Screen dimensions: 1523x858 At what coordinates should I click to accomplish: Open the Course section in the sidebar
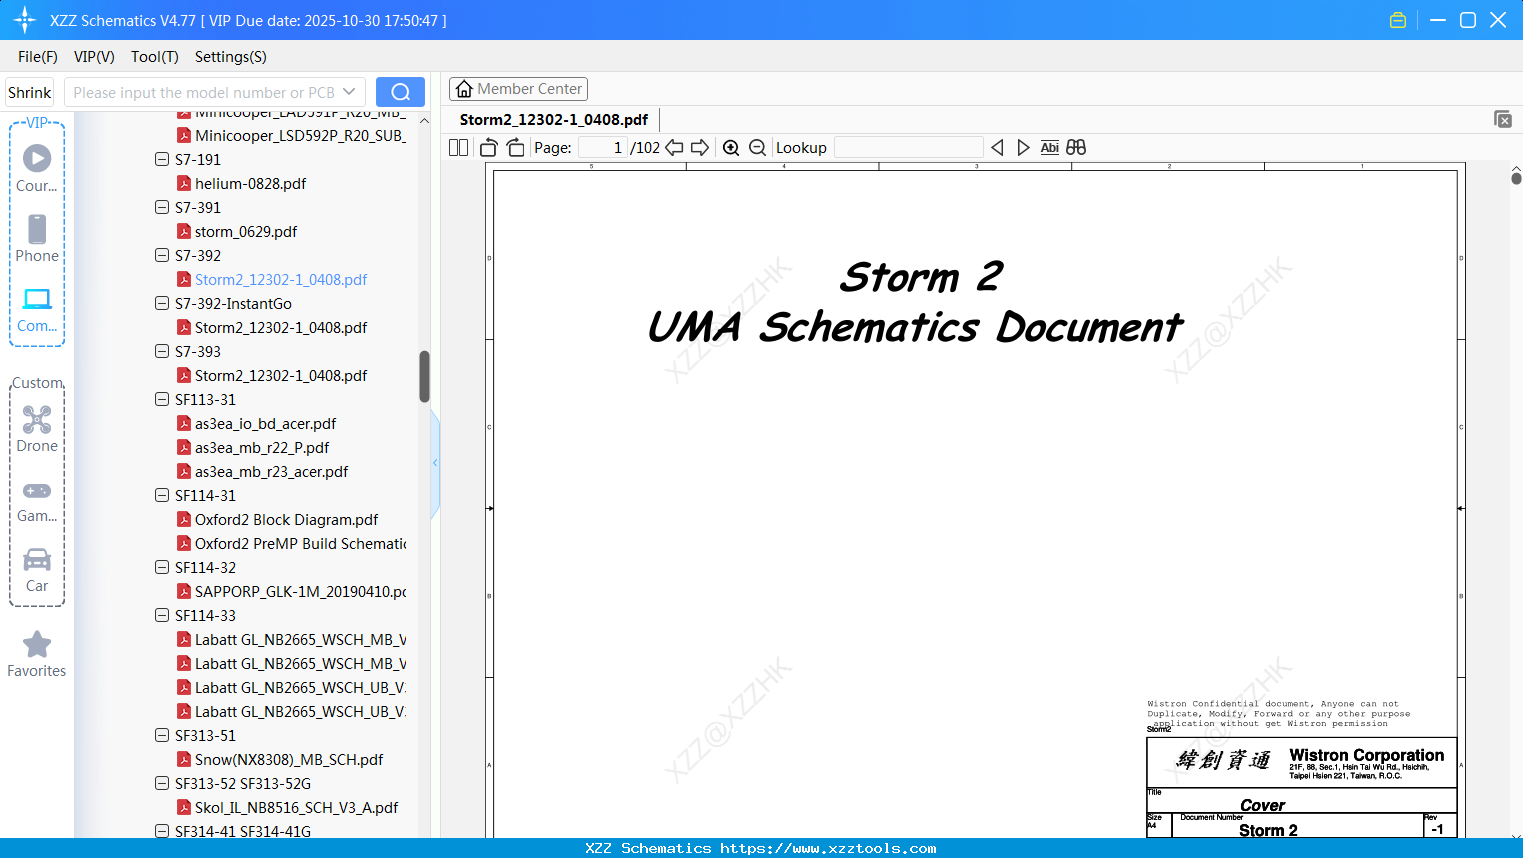37,168
